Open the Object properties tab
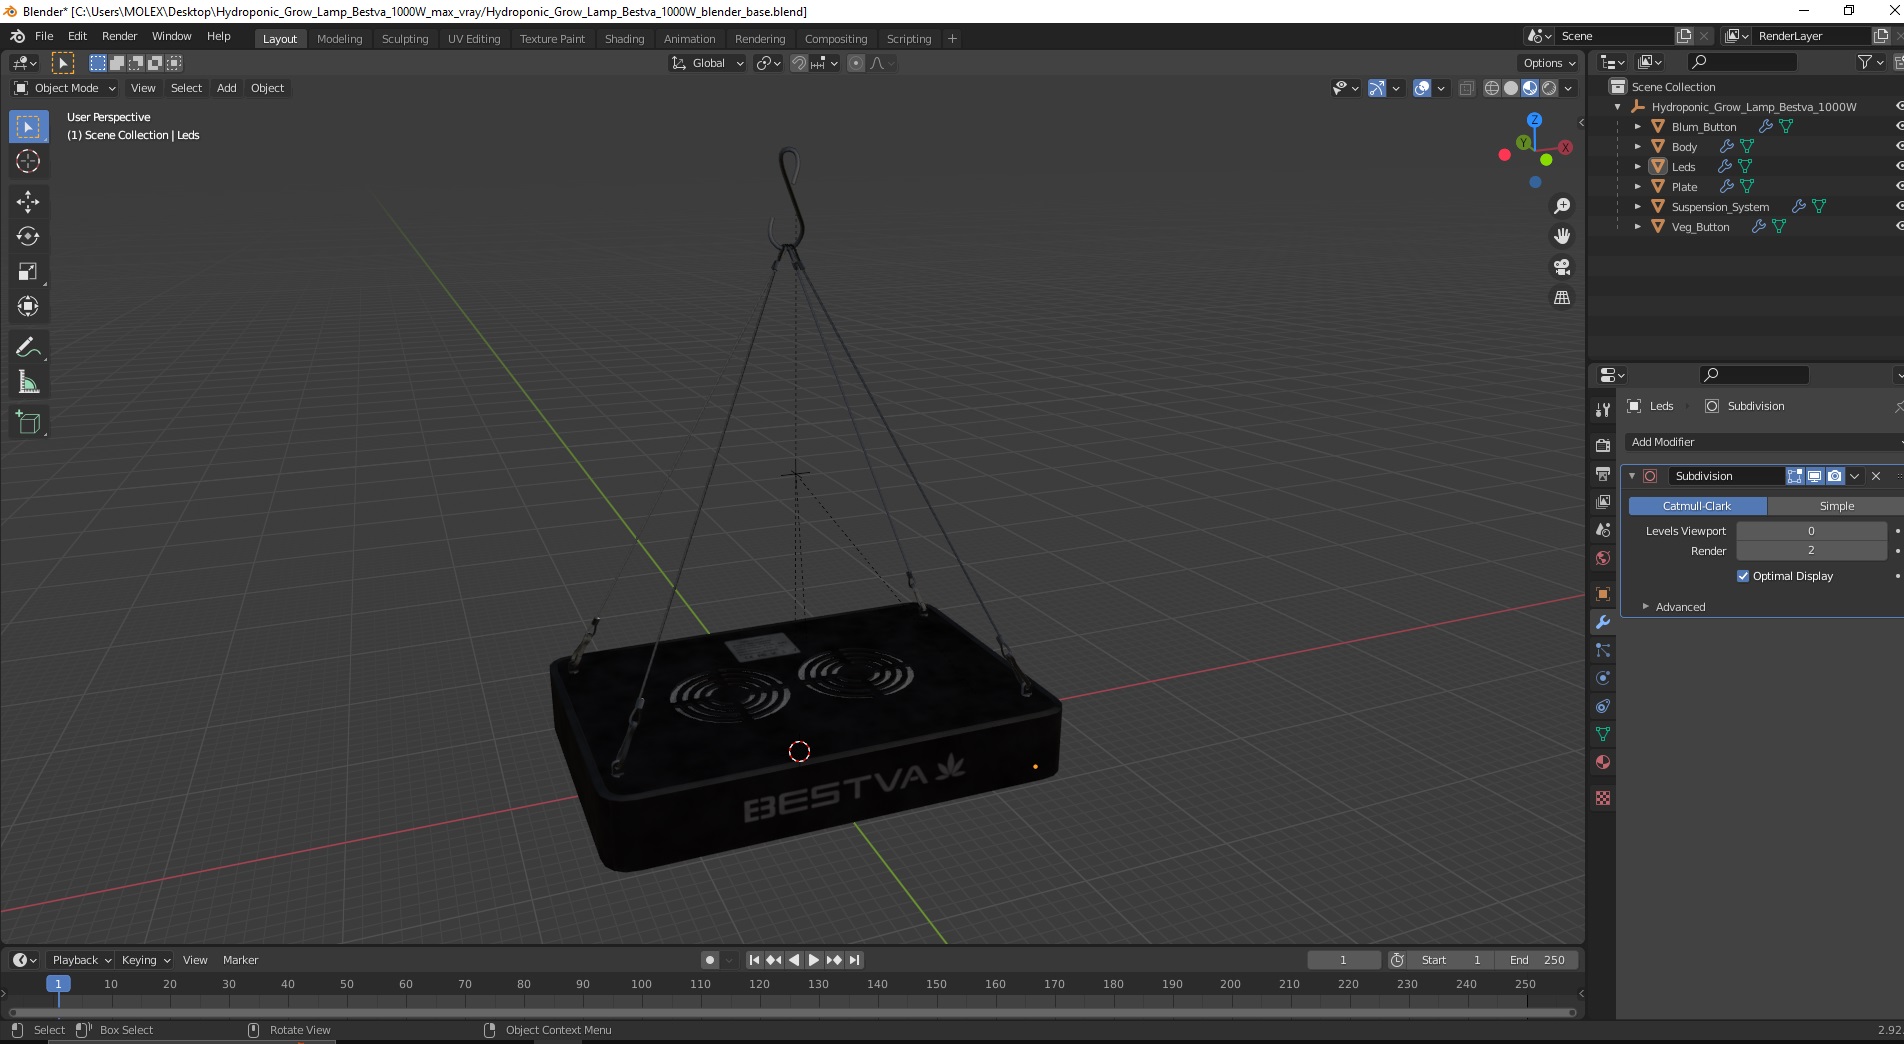1904x1044 pixels. point(1603,594)
